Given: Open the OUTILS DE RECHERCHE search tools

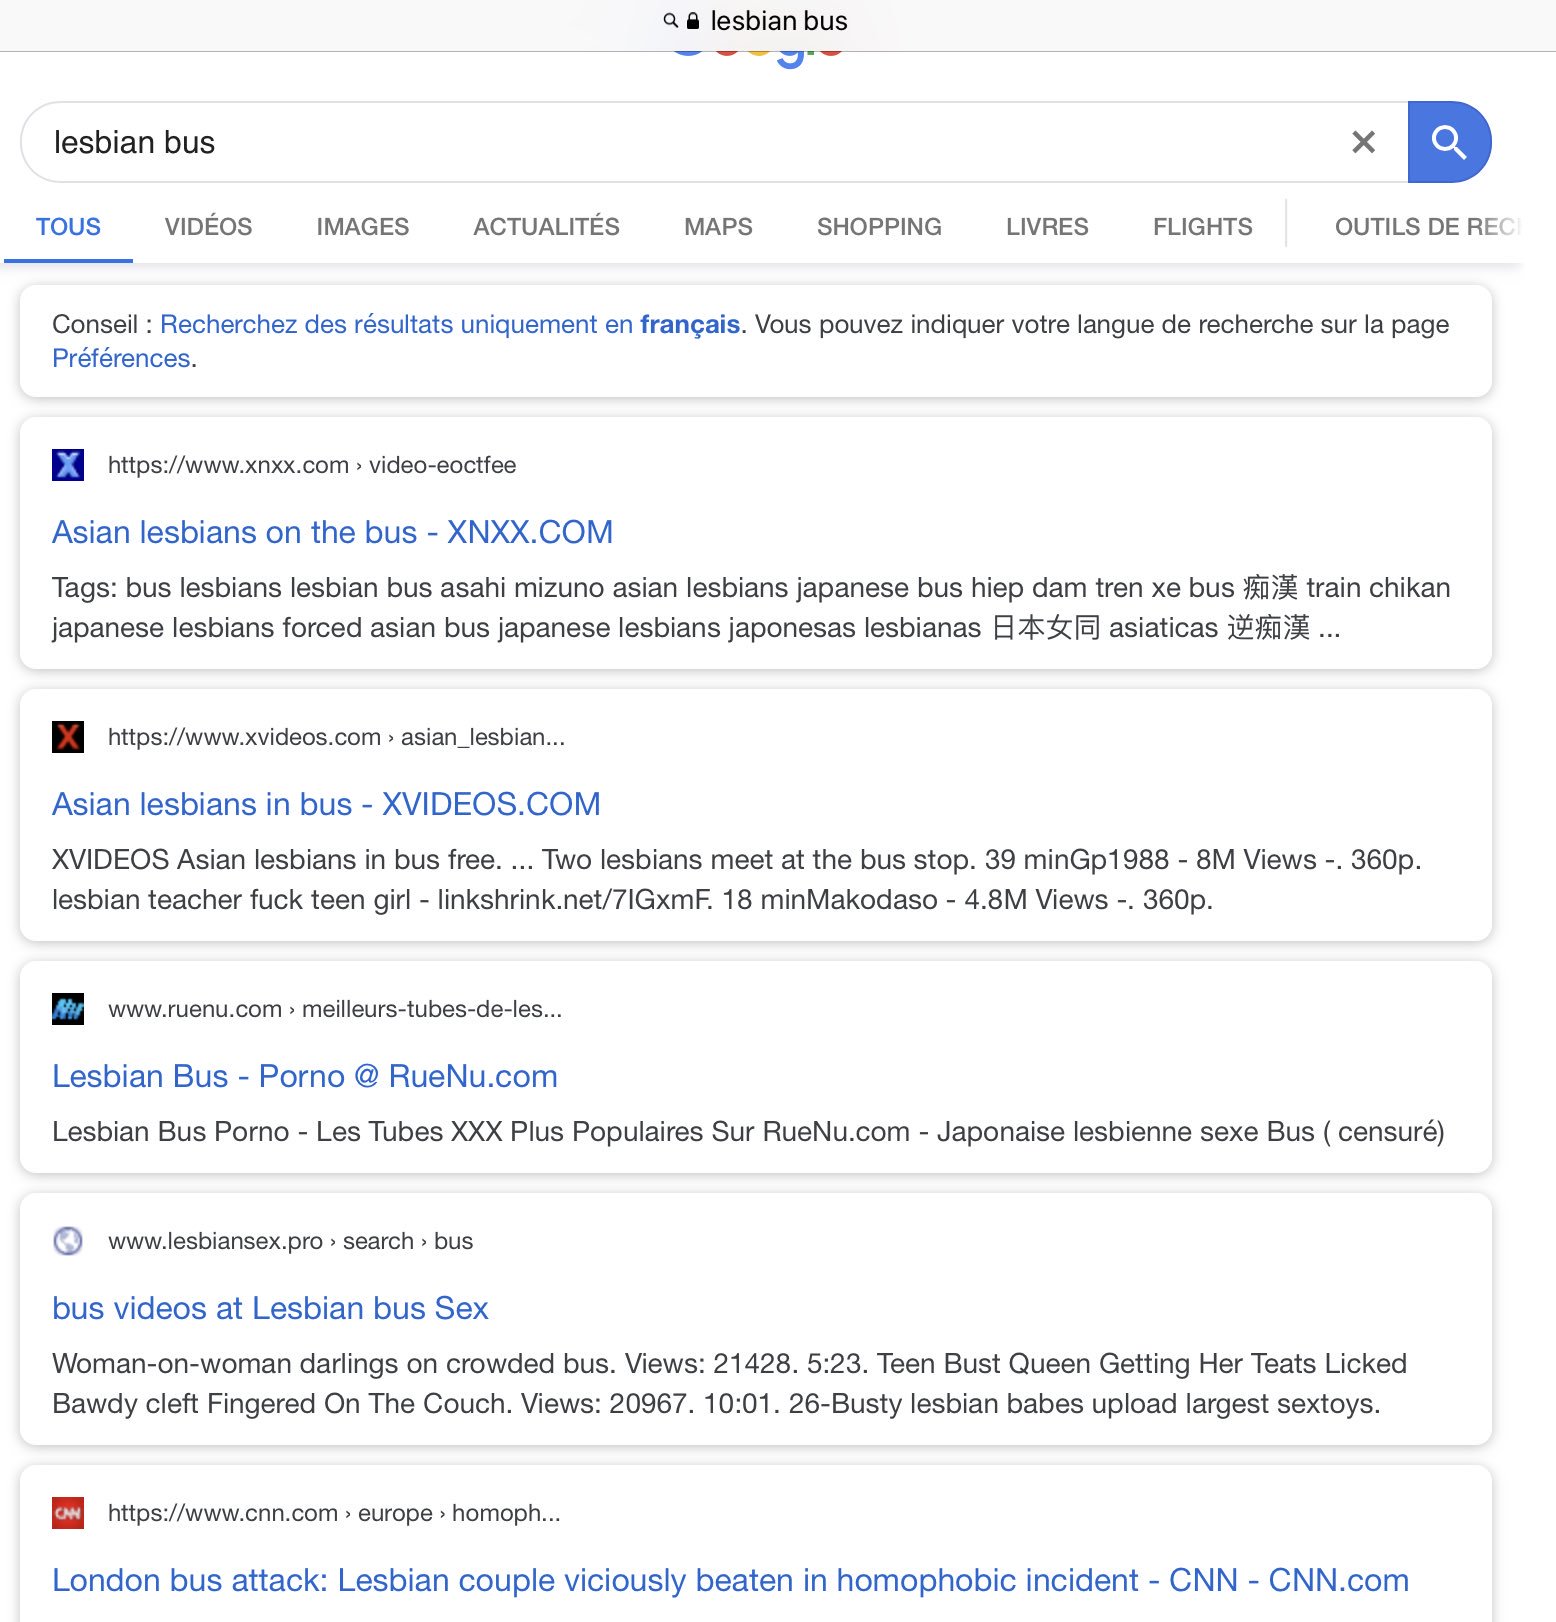Looking at the screenshot, I should click(1427, 227).
